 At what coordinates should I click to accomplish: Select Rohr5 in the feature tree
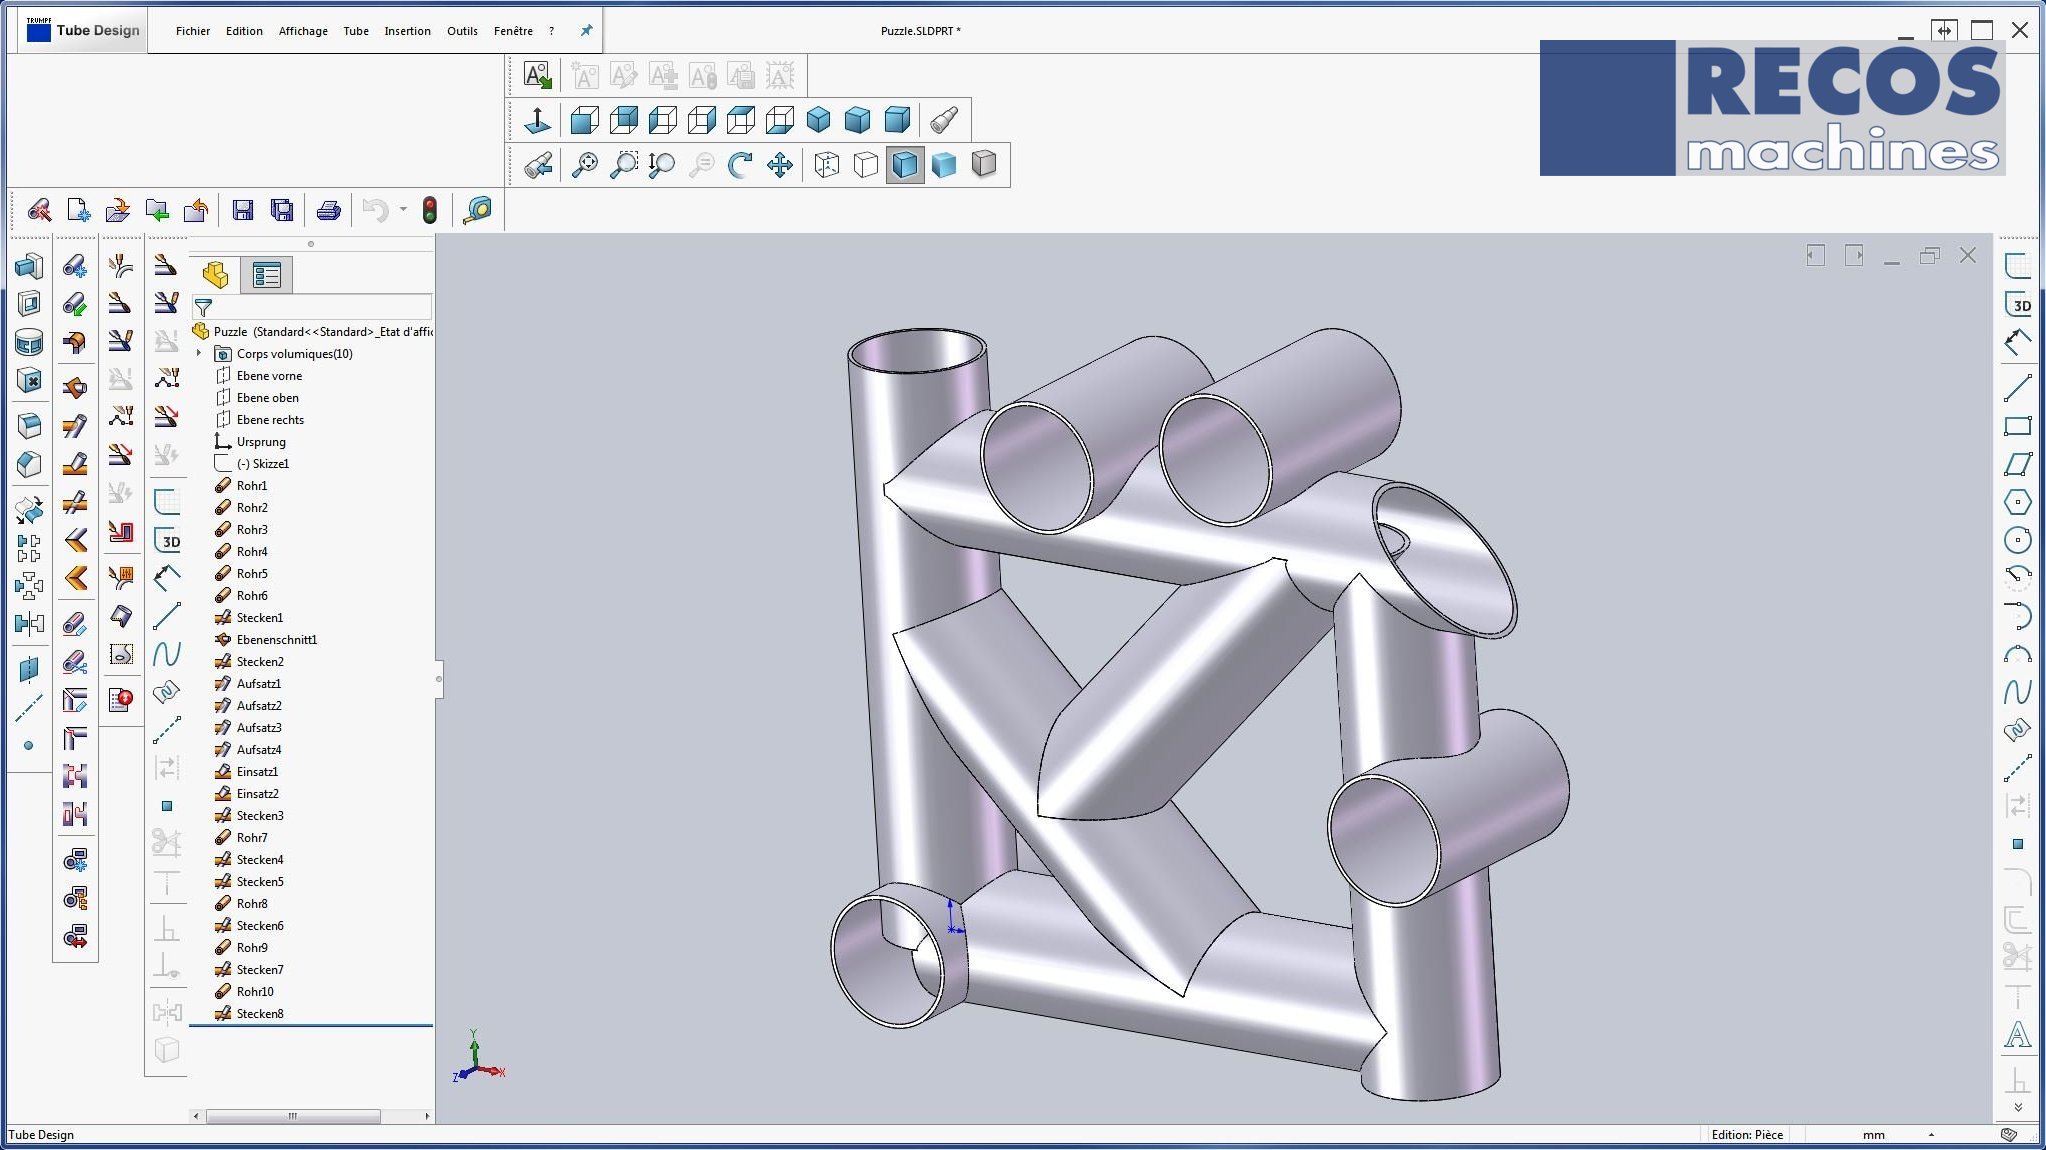252,574
